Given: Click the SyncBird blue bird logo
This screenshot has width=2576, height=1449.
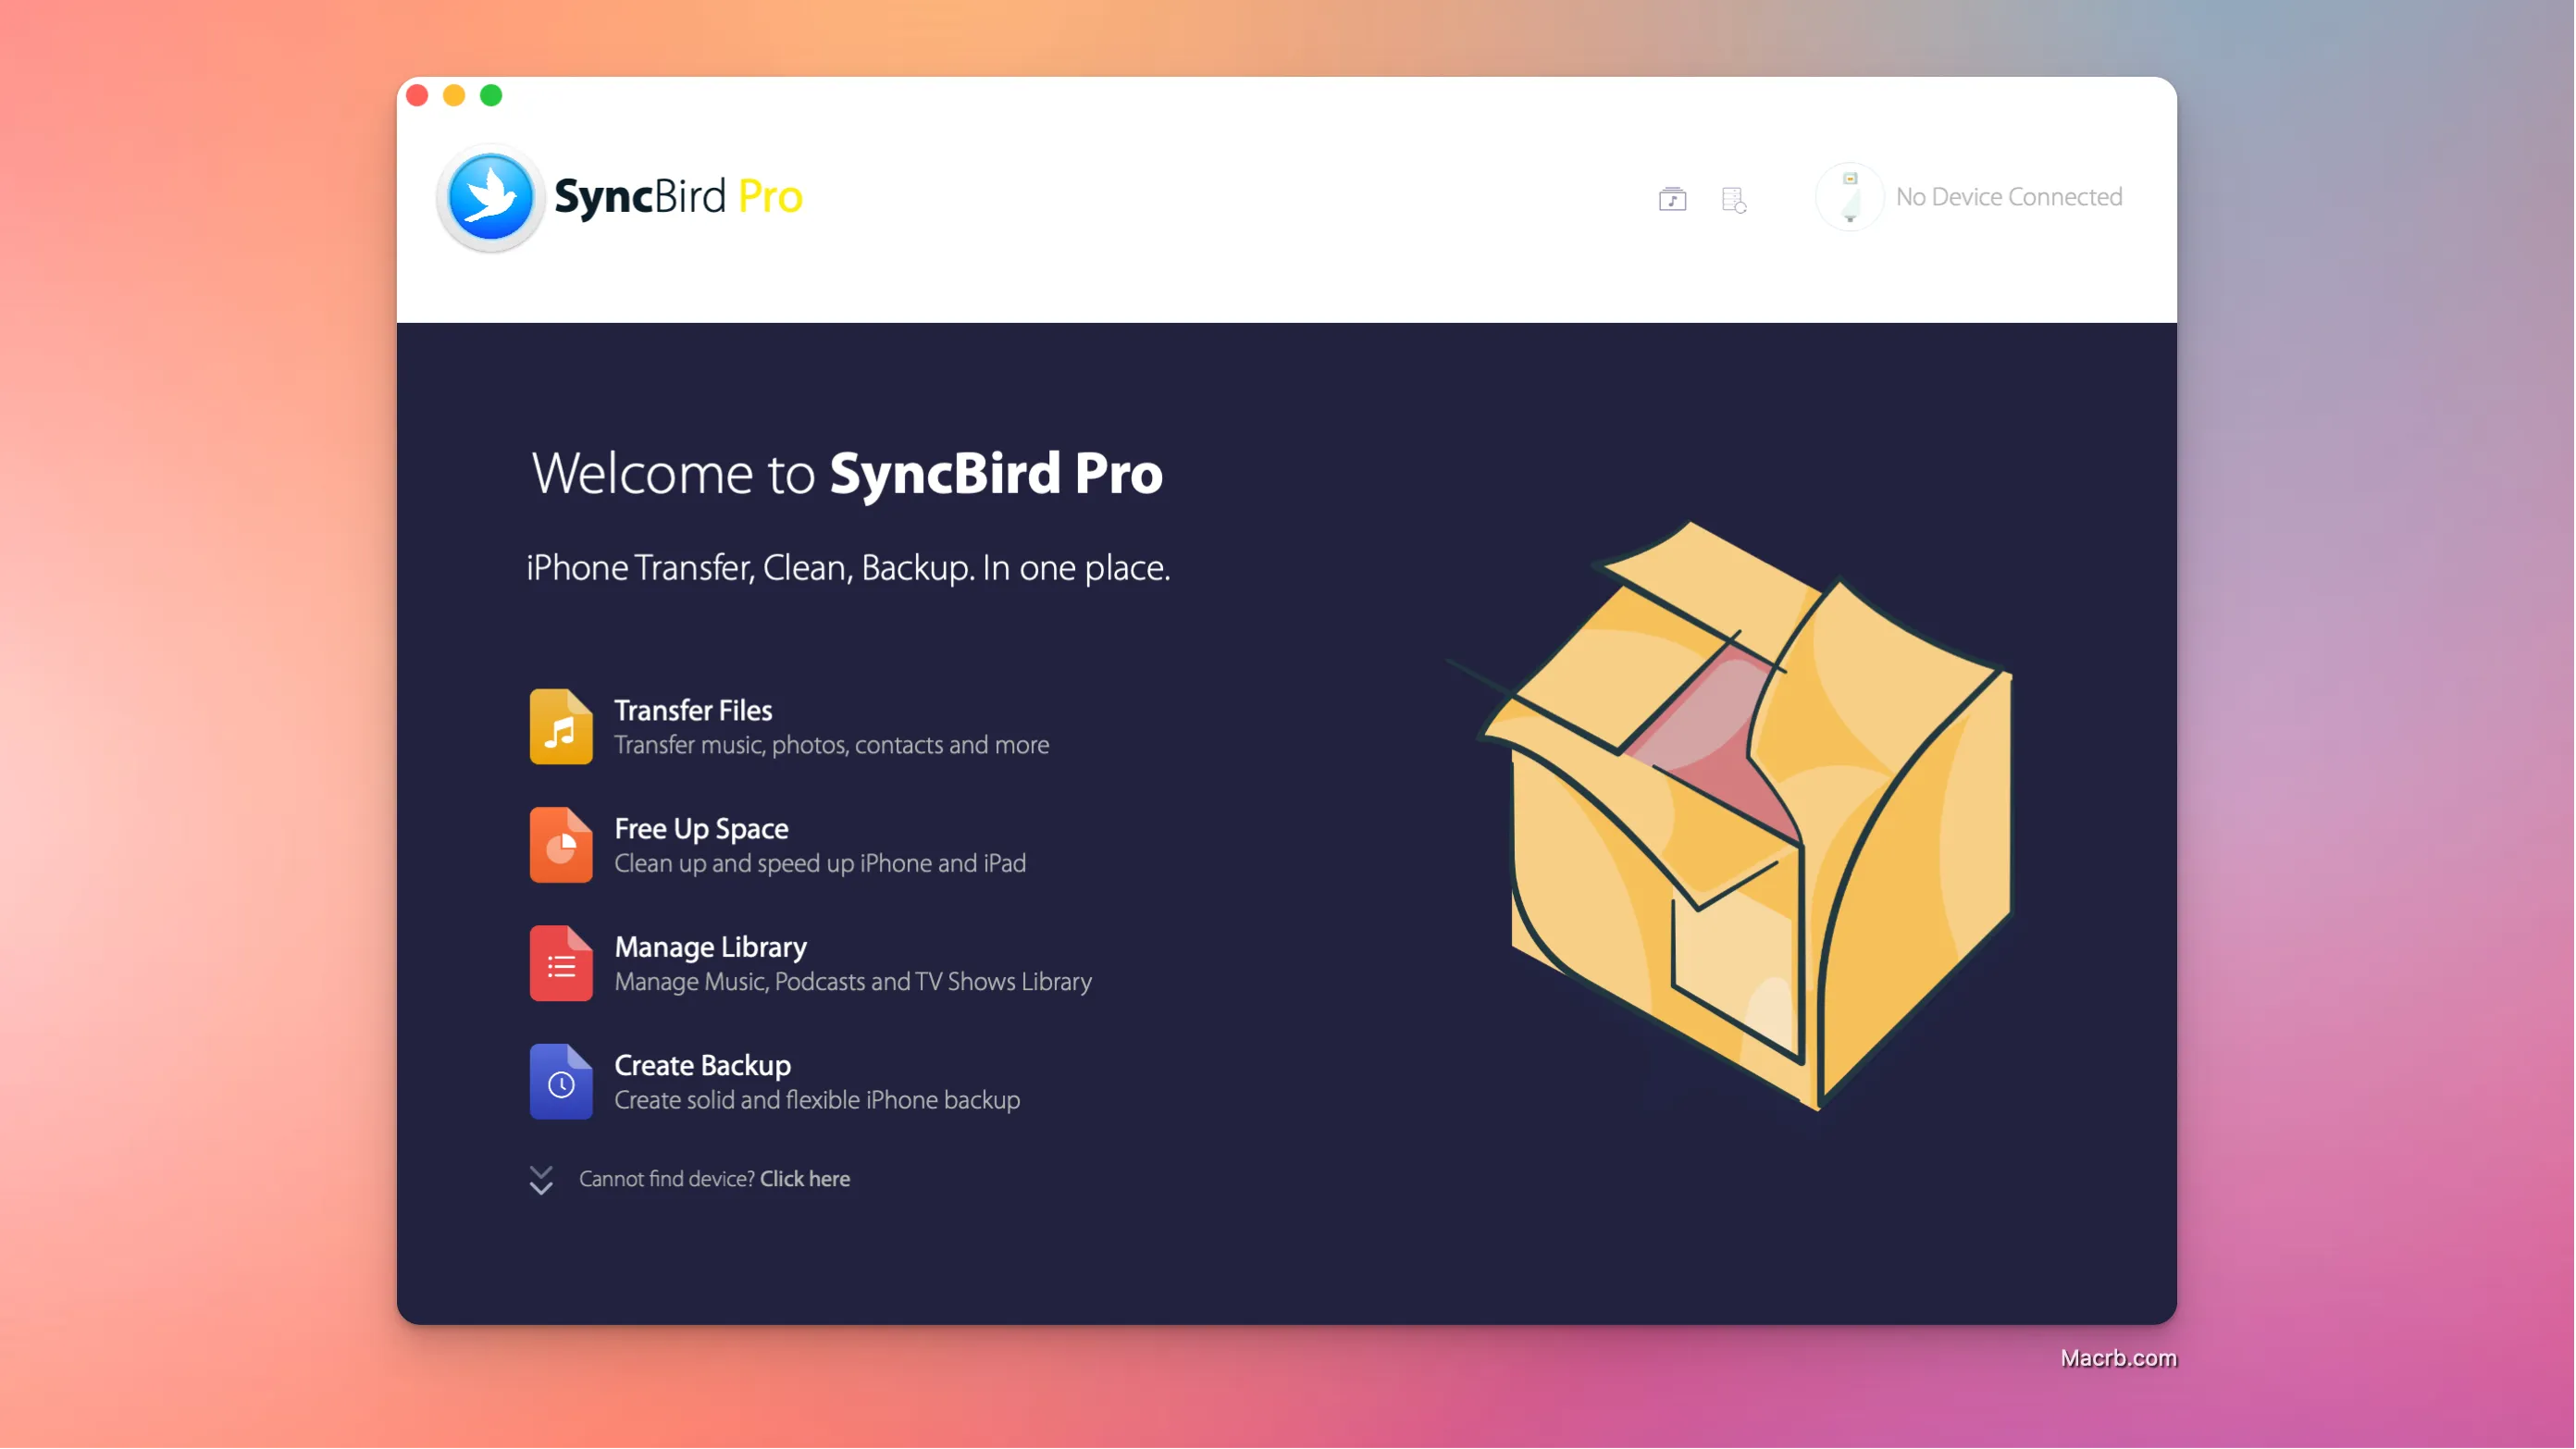Looking at the screenshot, I should coord(490,197).
